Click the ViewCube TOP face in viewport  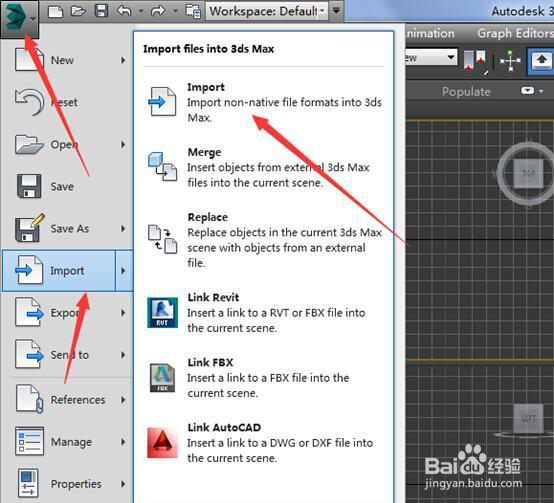[528, 173]
